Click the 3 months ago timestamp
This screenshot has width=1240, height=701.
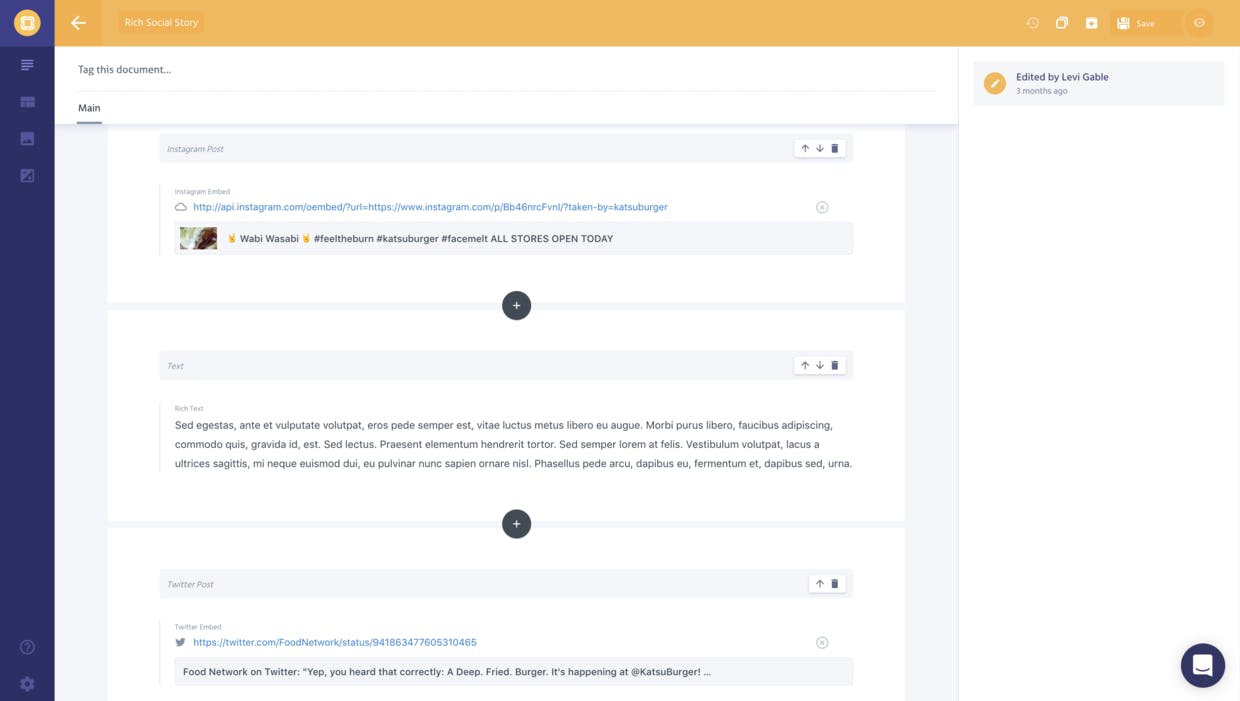coord(1042,91)
